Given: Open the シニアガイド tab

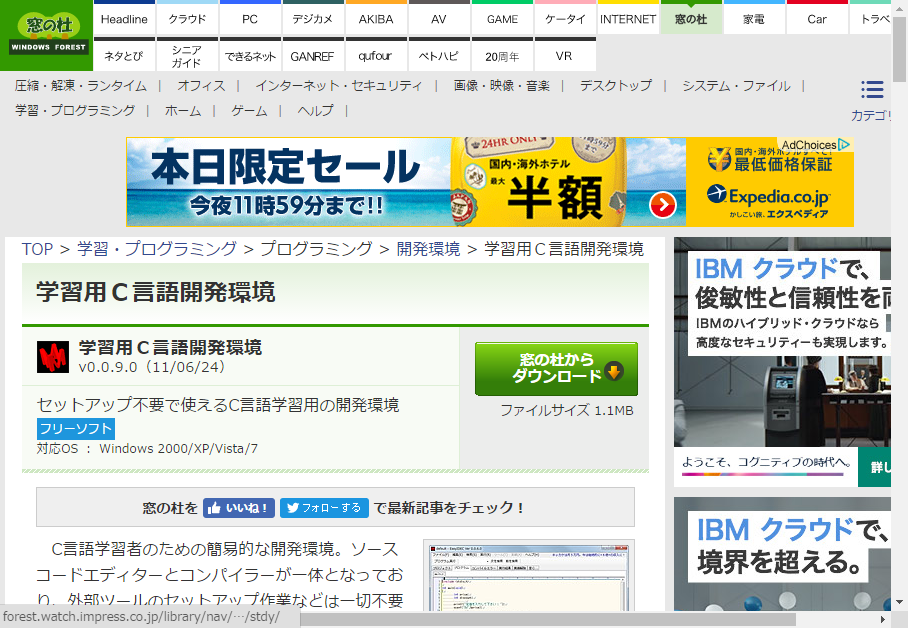Looking at the screenshot, I should tap(187, 56).
